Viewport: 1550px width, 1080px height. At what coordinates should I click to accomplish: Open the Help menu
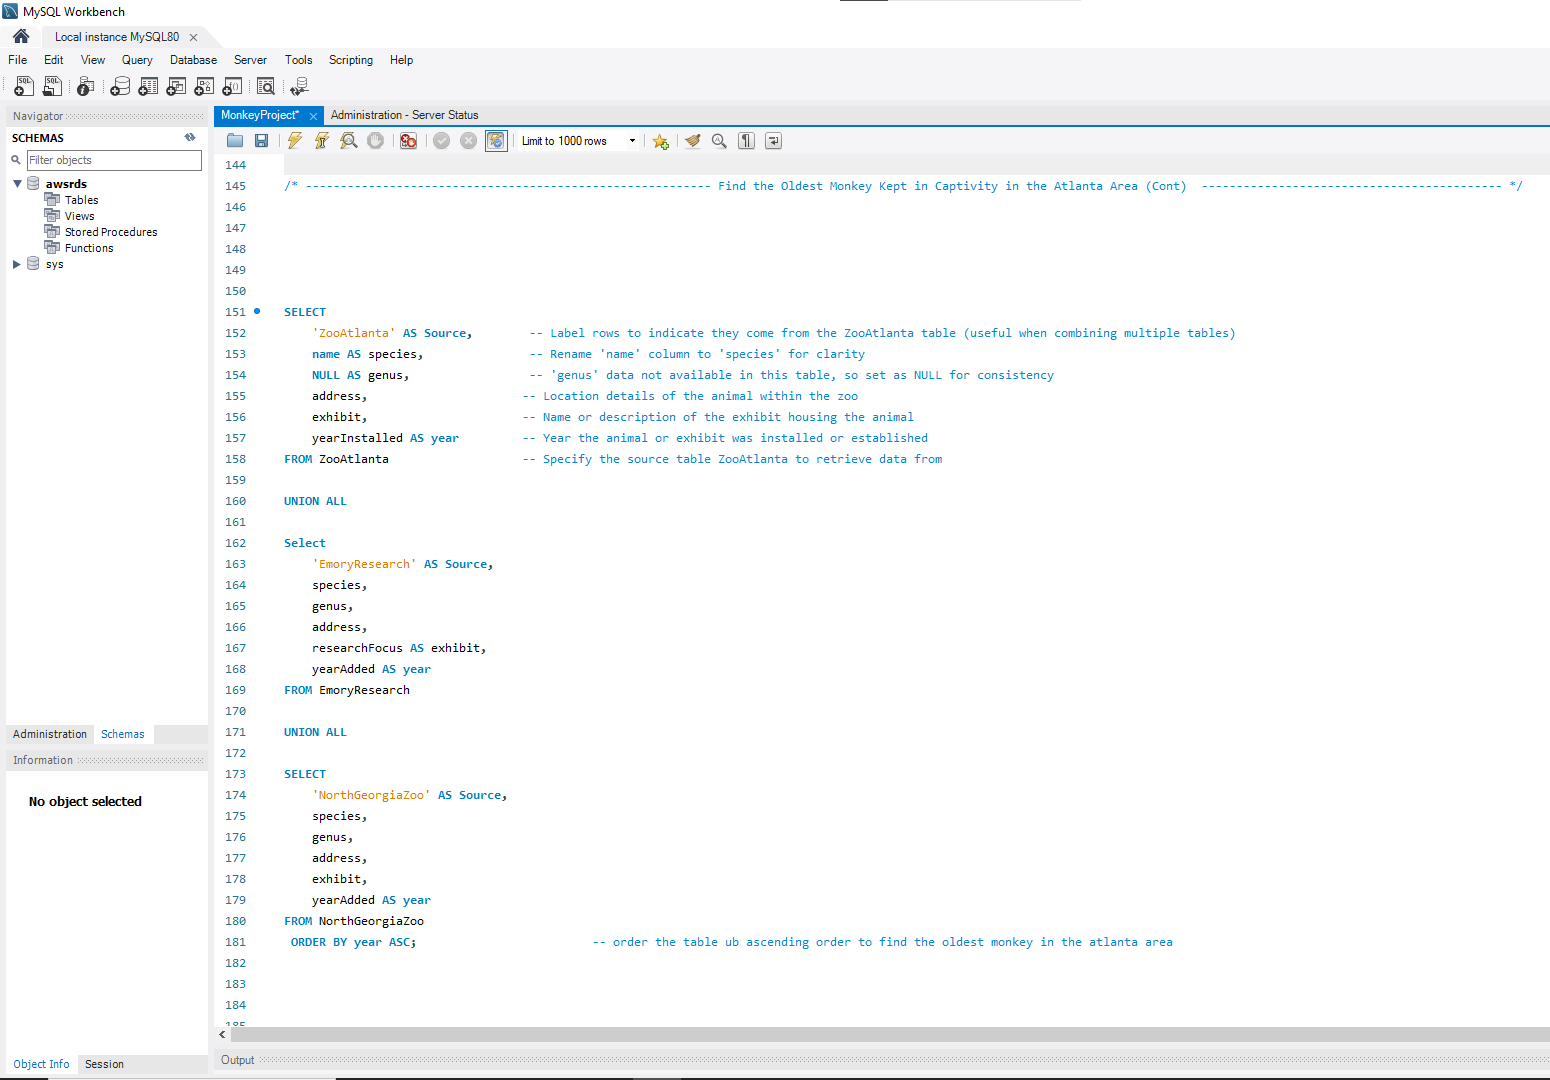[401, 60]
